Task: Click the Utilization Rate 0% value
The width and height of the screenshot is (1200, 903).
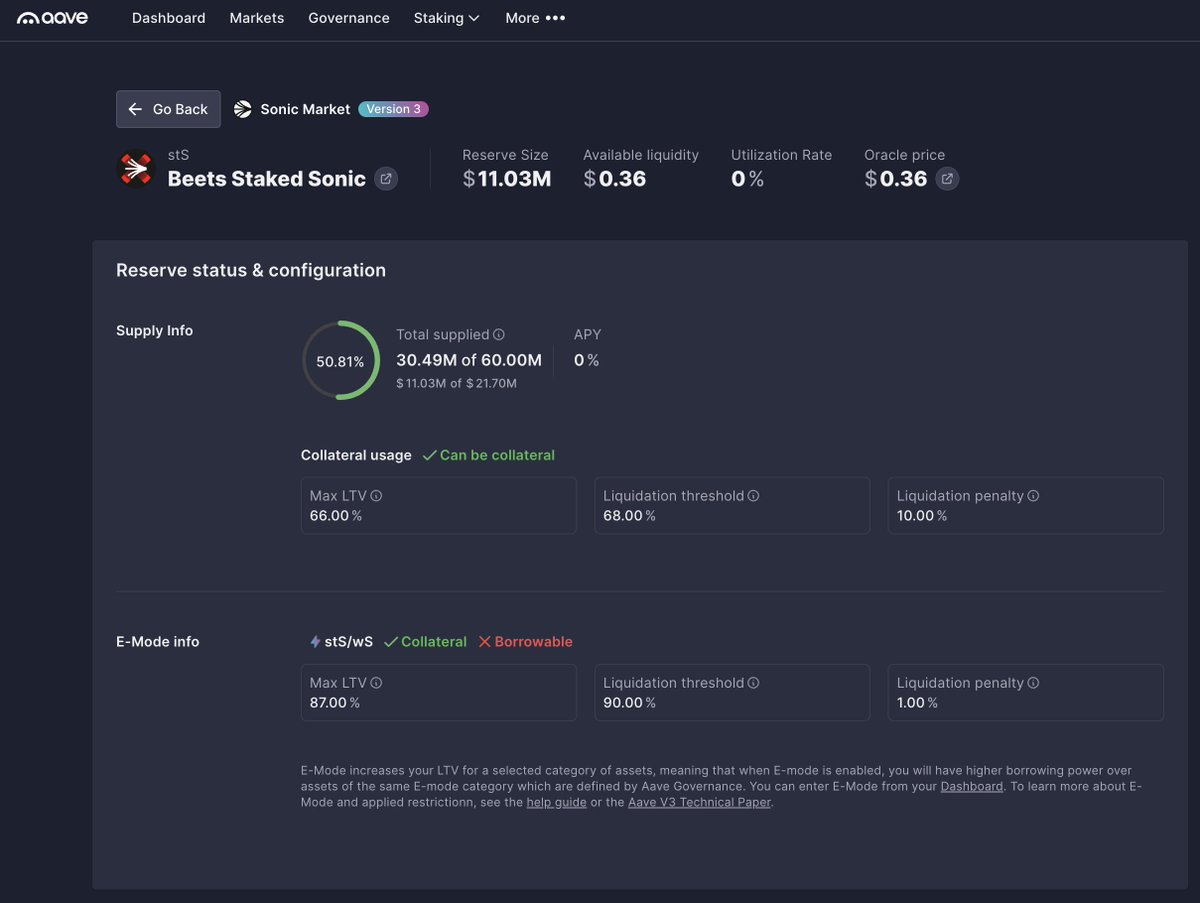Action: 748,179
